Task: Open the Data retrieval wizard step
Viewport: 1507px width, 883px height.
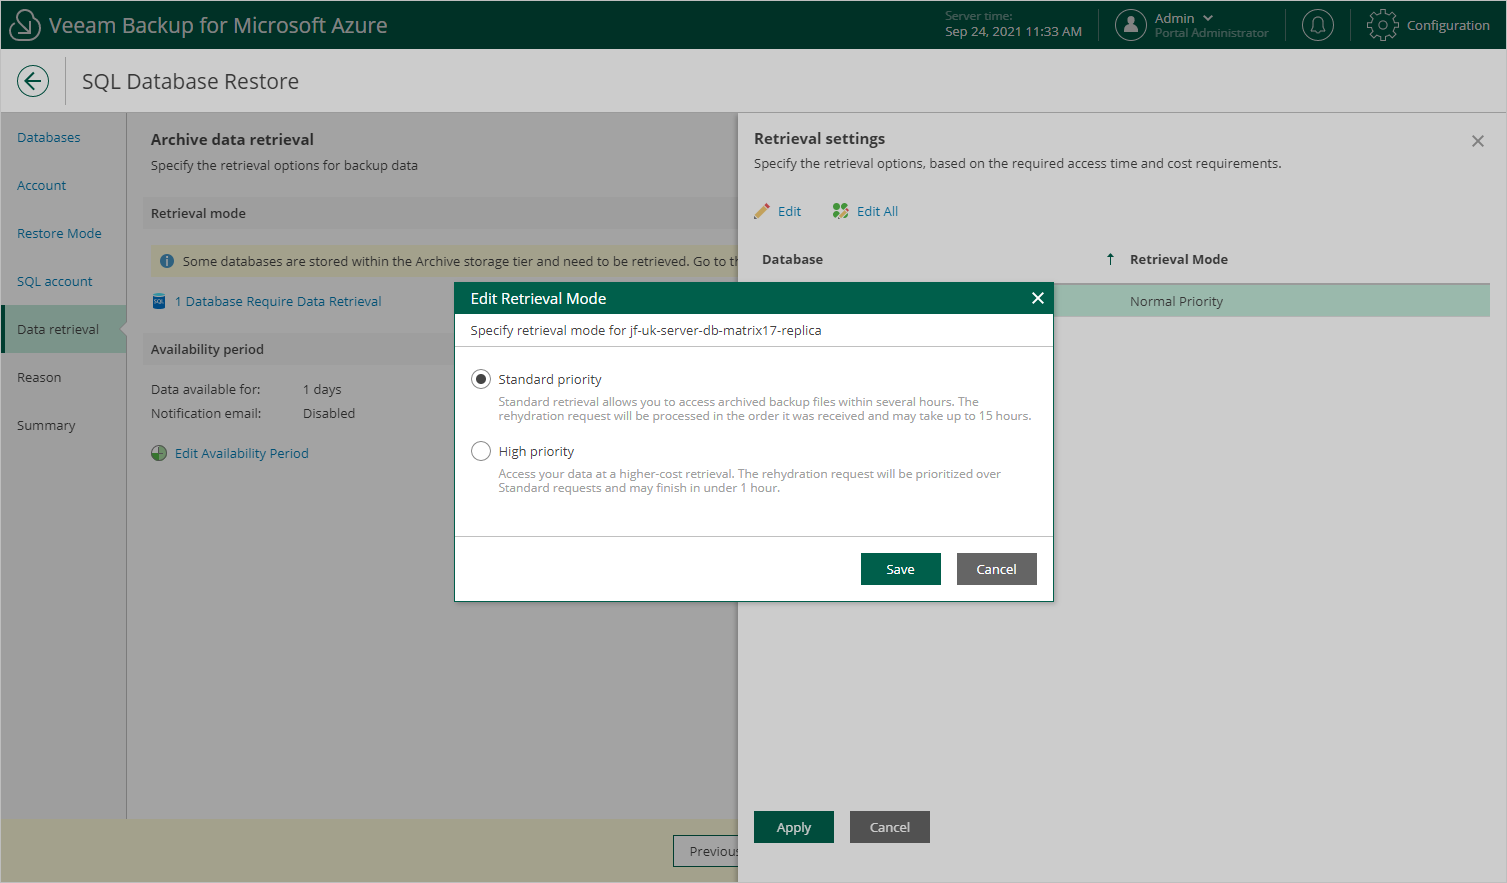Action: (x=64, y=329)
